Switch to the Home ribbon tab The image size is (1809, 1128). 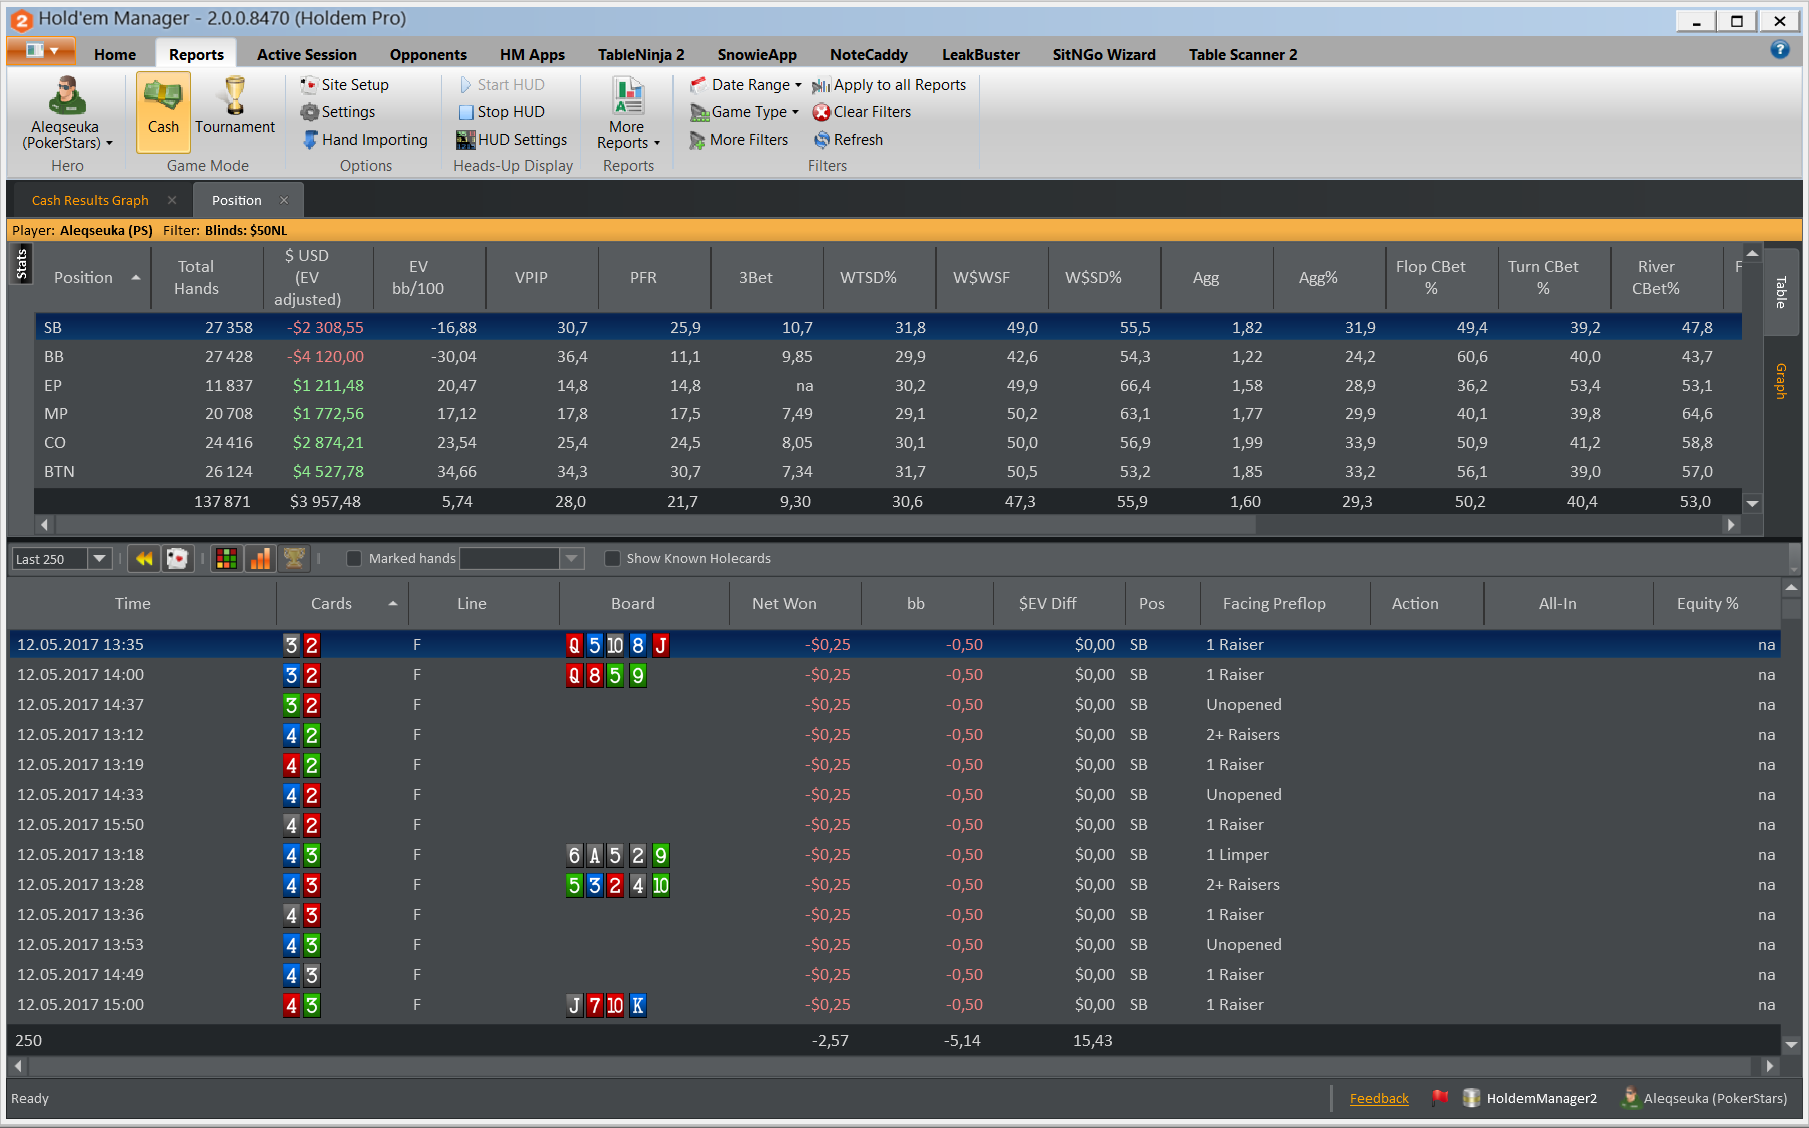coord(115,55)
